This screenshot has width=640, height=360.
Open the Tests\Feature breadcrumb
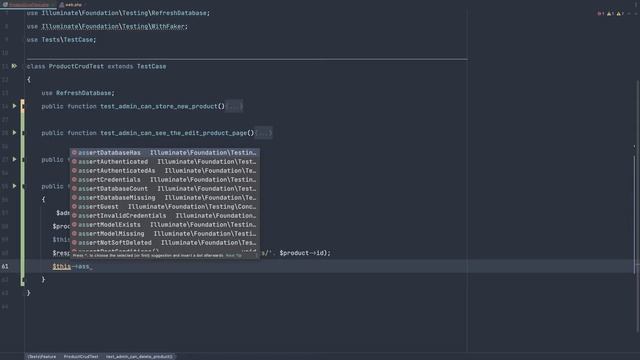coord(41,356)
